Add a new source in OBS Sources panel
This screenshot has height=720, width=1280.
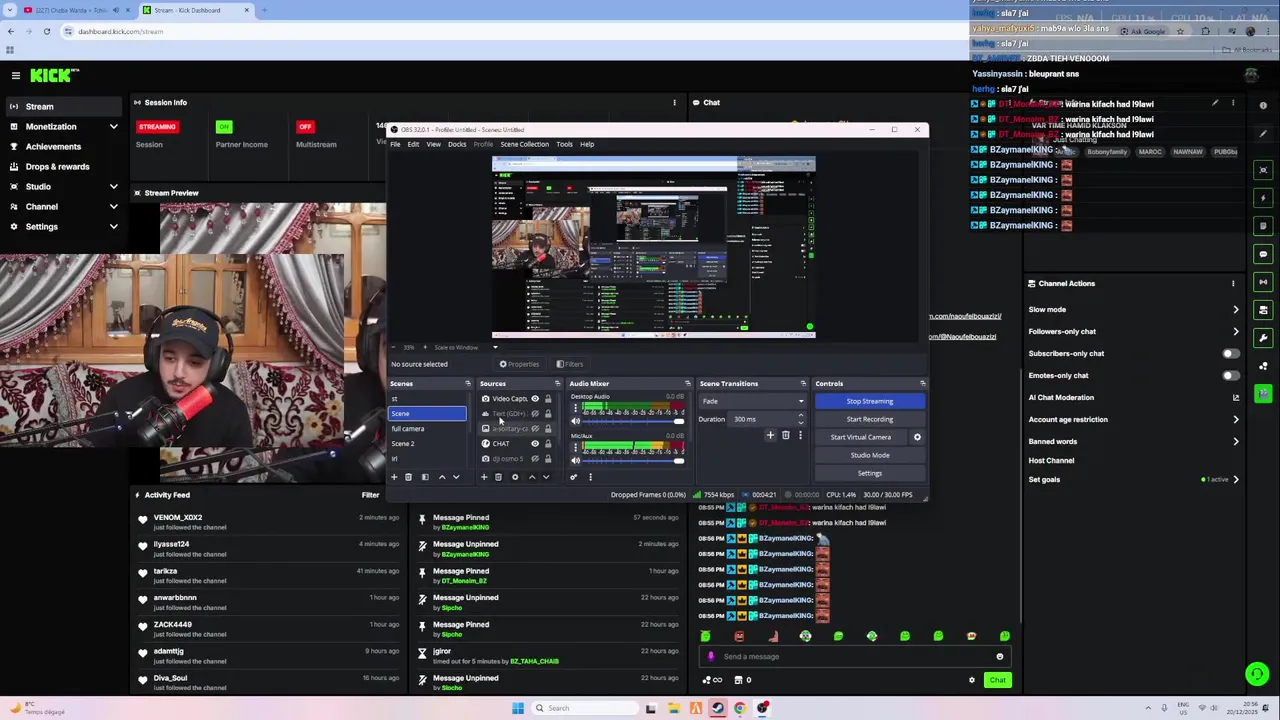(484, 477)
